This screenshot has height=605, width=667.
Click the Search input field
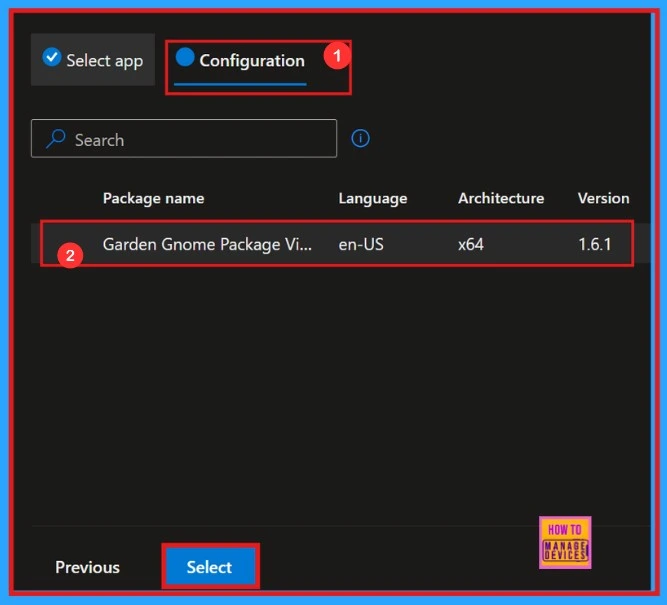click(x=184, y=139)
